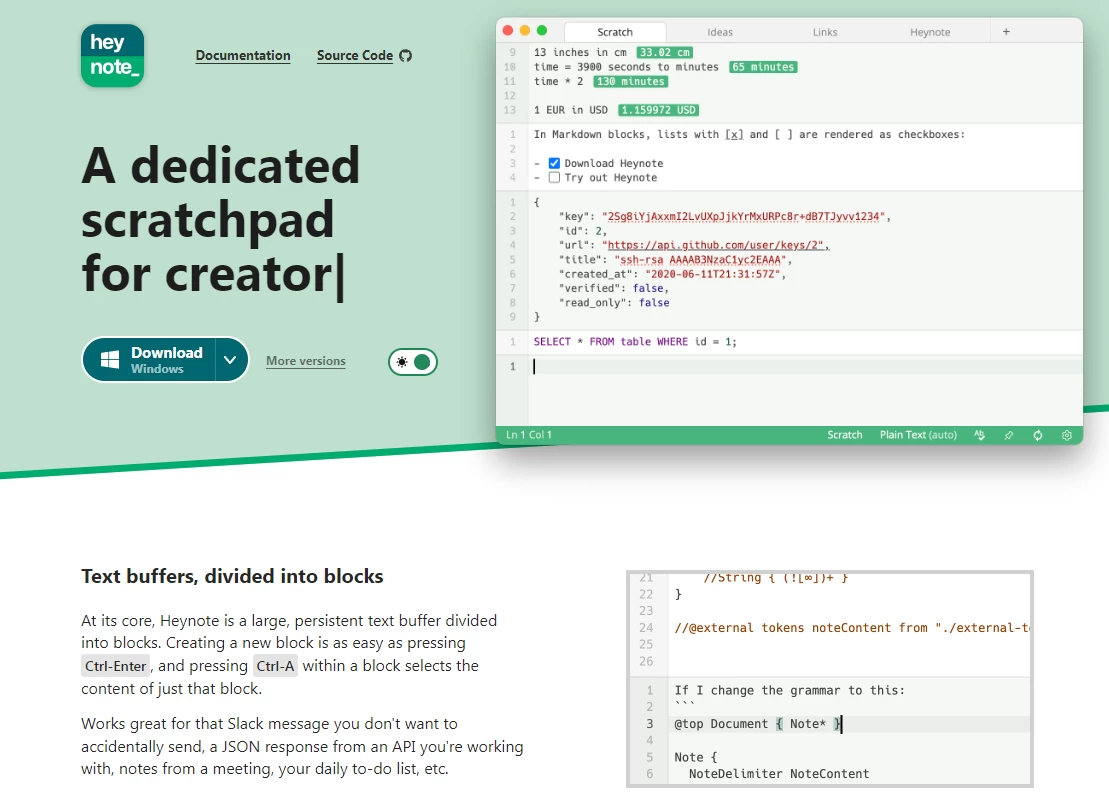Viewport: 1109px width, 803px height.
Task: Click the More versions link
Action: pos(306,361)
